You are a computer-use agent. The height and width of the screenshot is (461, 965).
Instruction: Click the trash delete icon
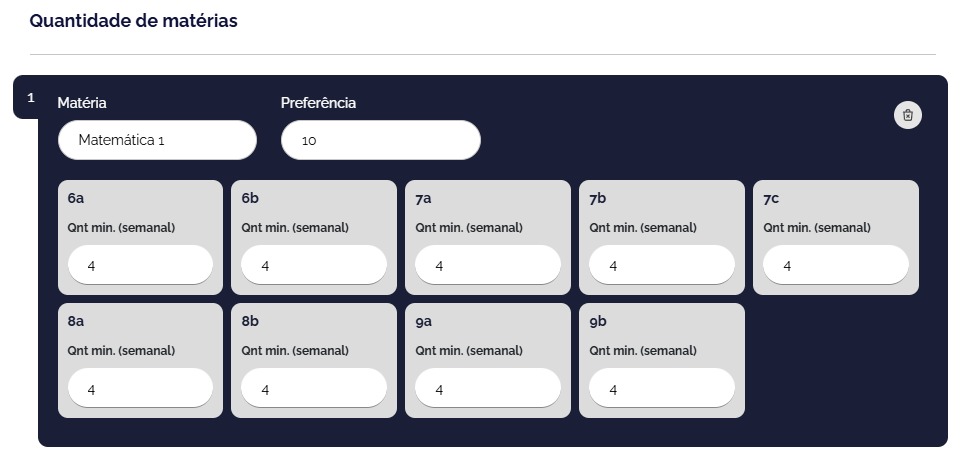pos(908,115)
